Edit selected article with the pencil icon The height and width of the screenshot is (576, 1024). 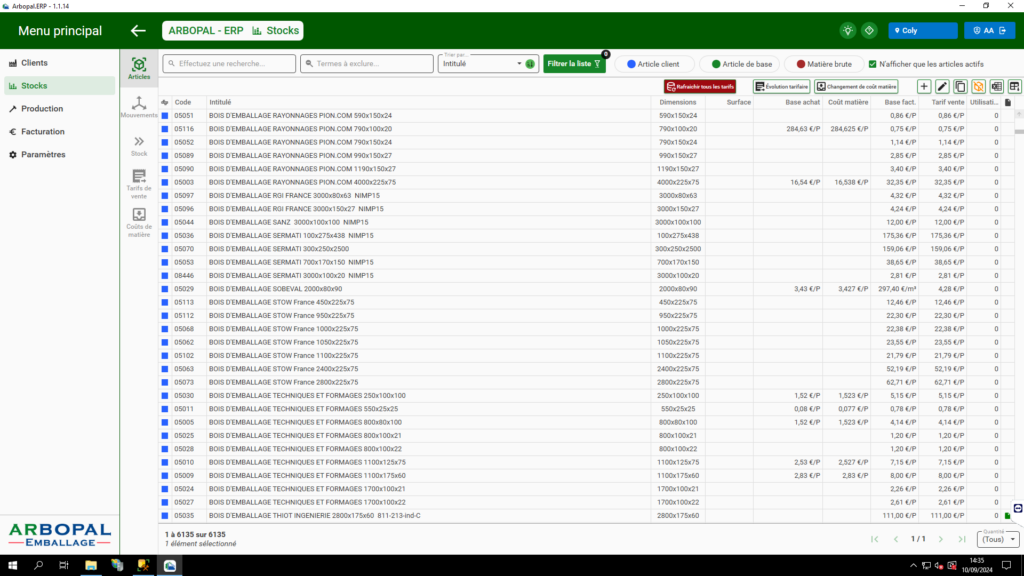[942, 86]
